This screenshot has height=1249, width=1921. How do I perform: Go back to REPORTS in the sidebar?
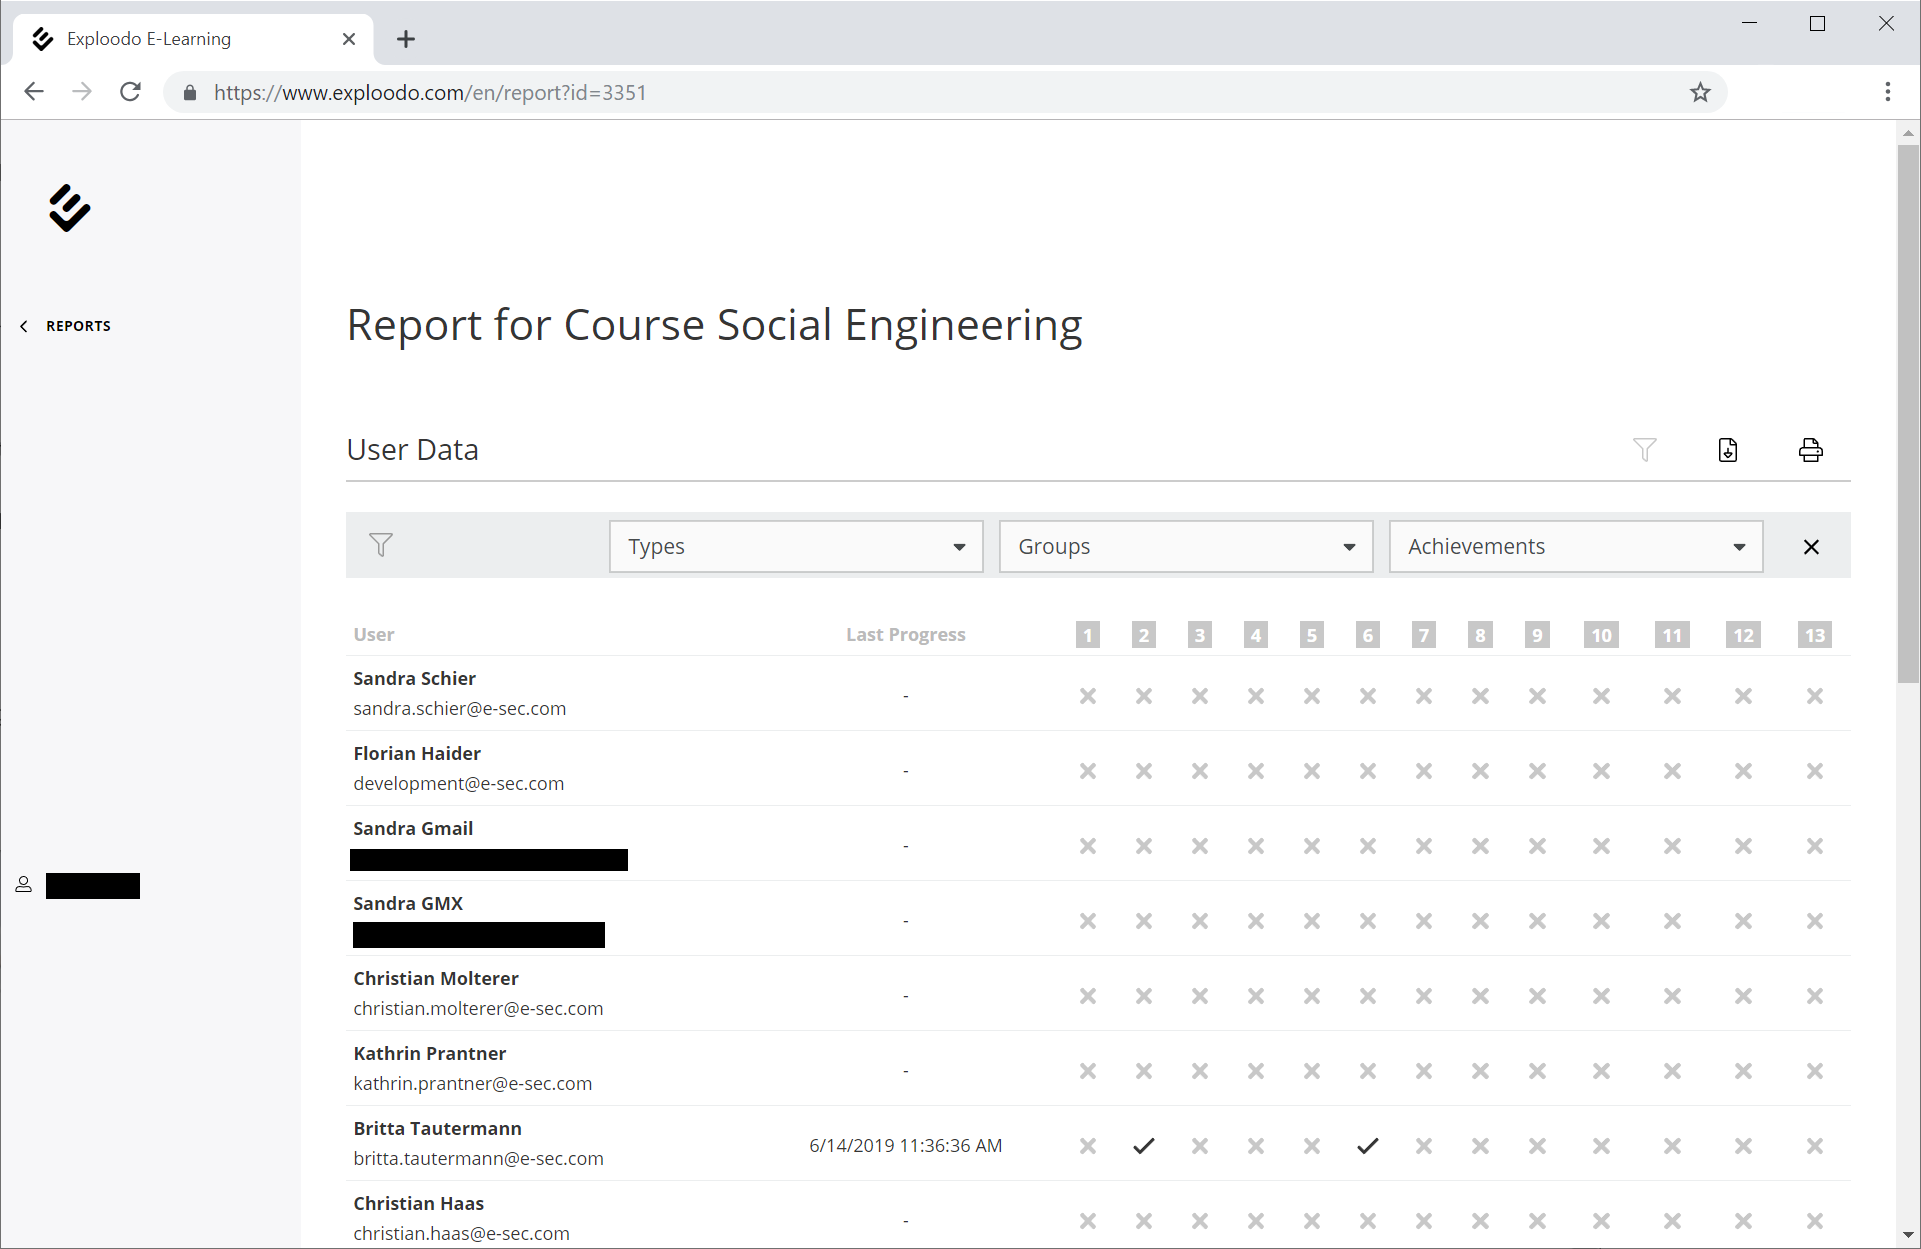[x=77, y=326]
